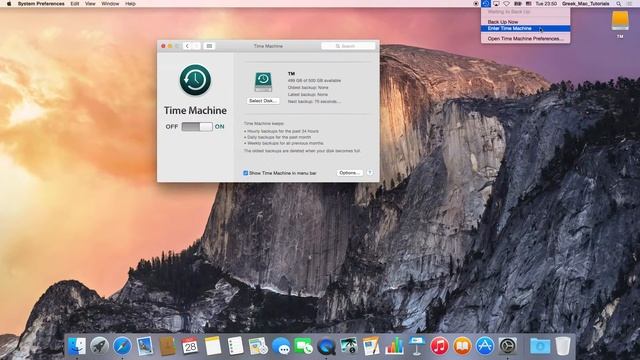Open Downloads folder in the Dock
The height and width of the screenshot is (360, 640).
tap(540, 346)
